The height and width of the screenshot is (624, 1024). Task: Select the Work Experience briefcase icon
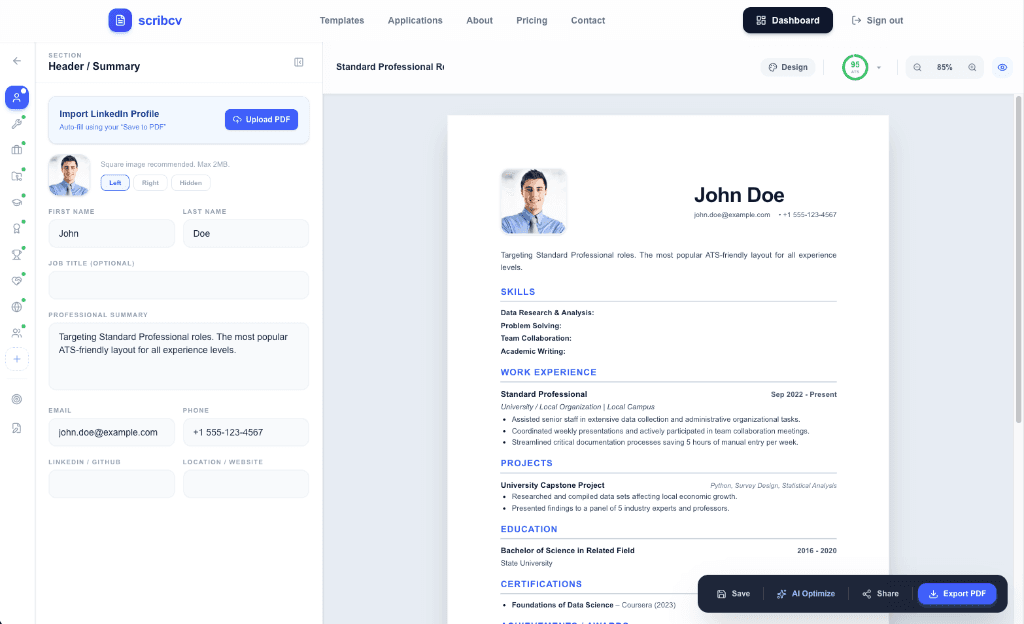click(x=16, y=150)
